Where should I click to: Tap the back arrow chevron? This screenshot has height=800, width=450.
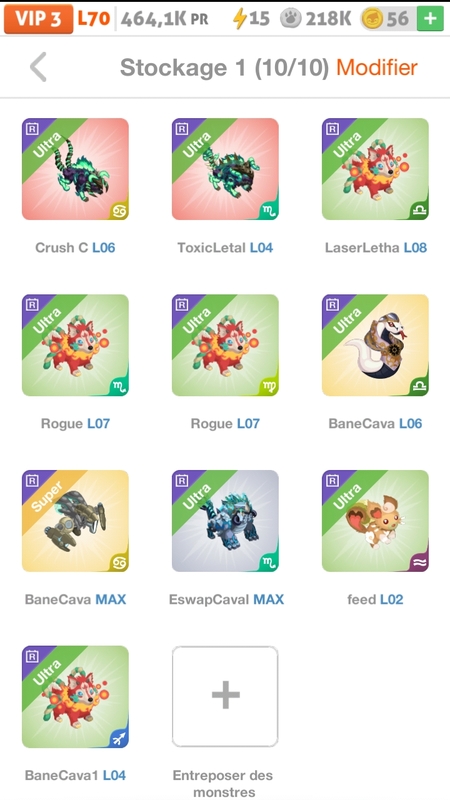click(38, 67)
